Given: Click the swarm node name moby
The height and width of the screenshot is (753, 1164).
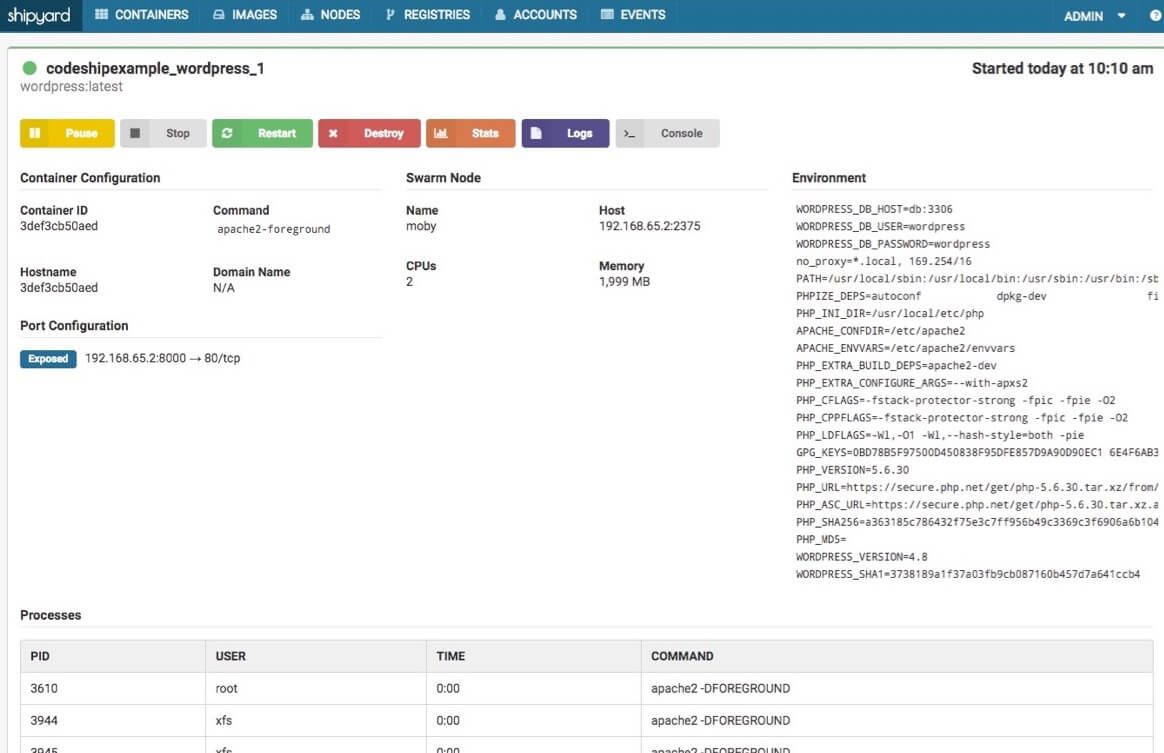Looking at the screenshot, I should tap(421, 226).
